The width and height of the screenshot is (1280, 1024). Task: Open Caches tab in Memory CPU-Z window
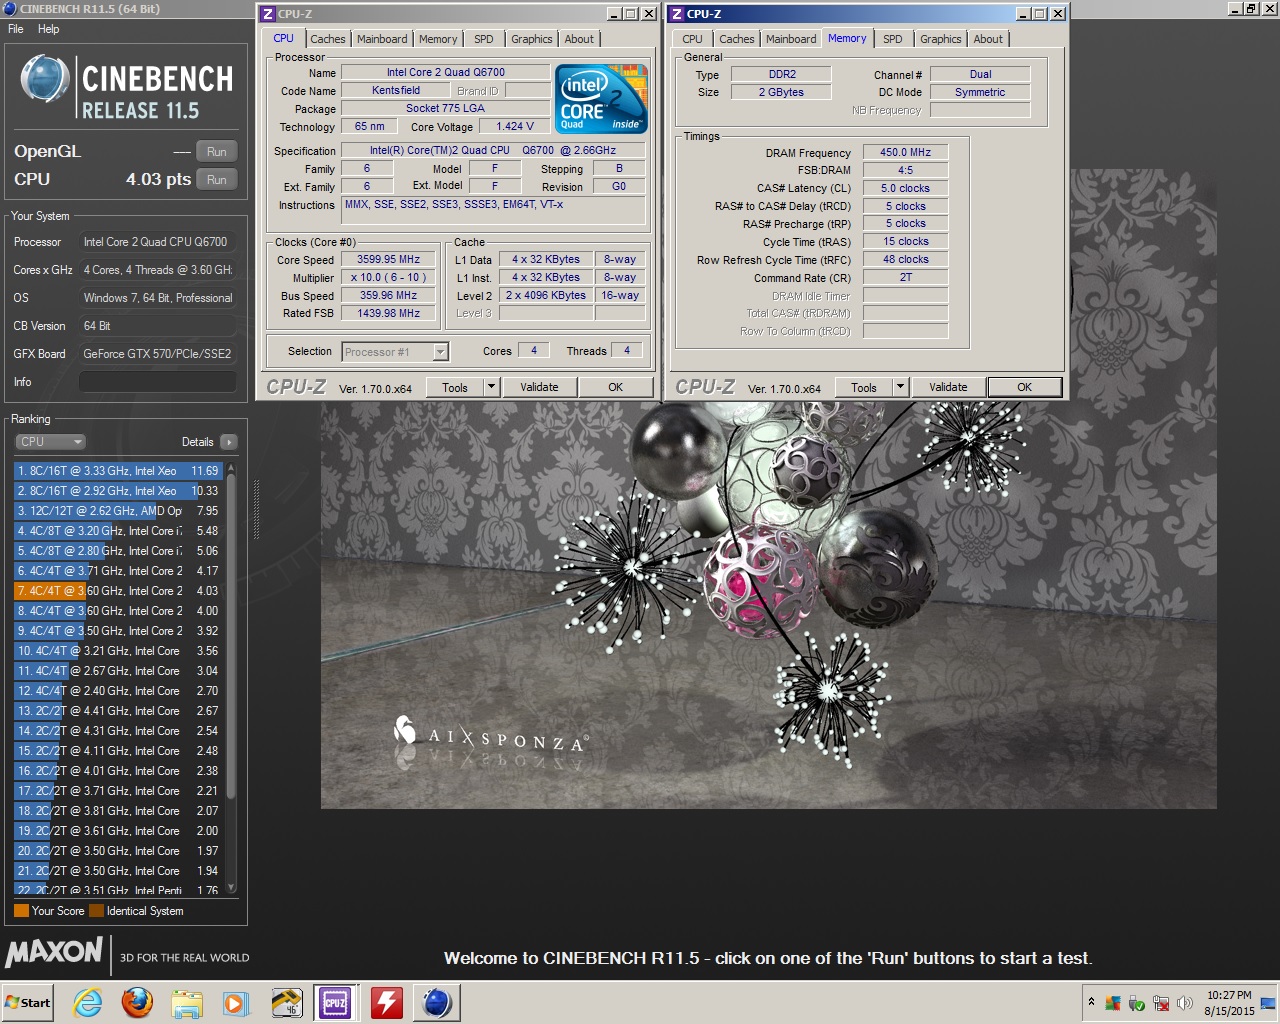pyautogui.click(x=737, y=39)
